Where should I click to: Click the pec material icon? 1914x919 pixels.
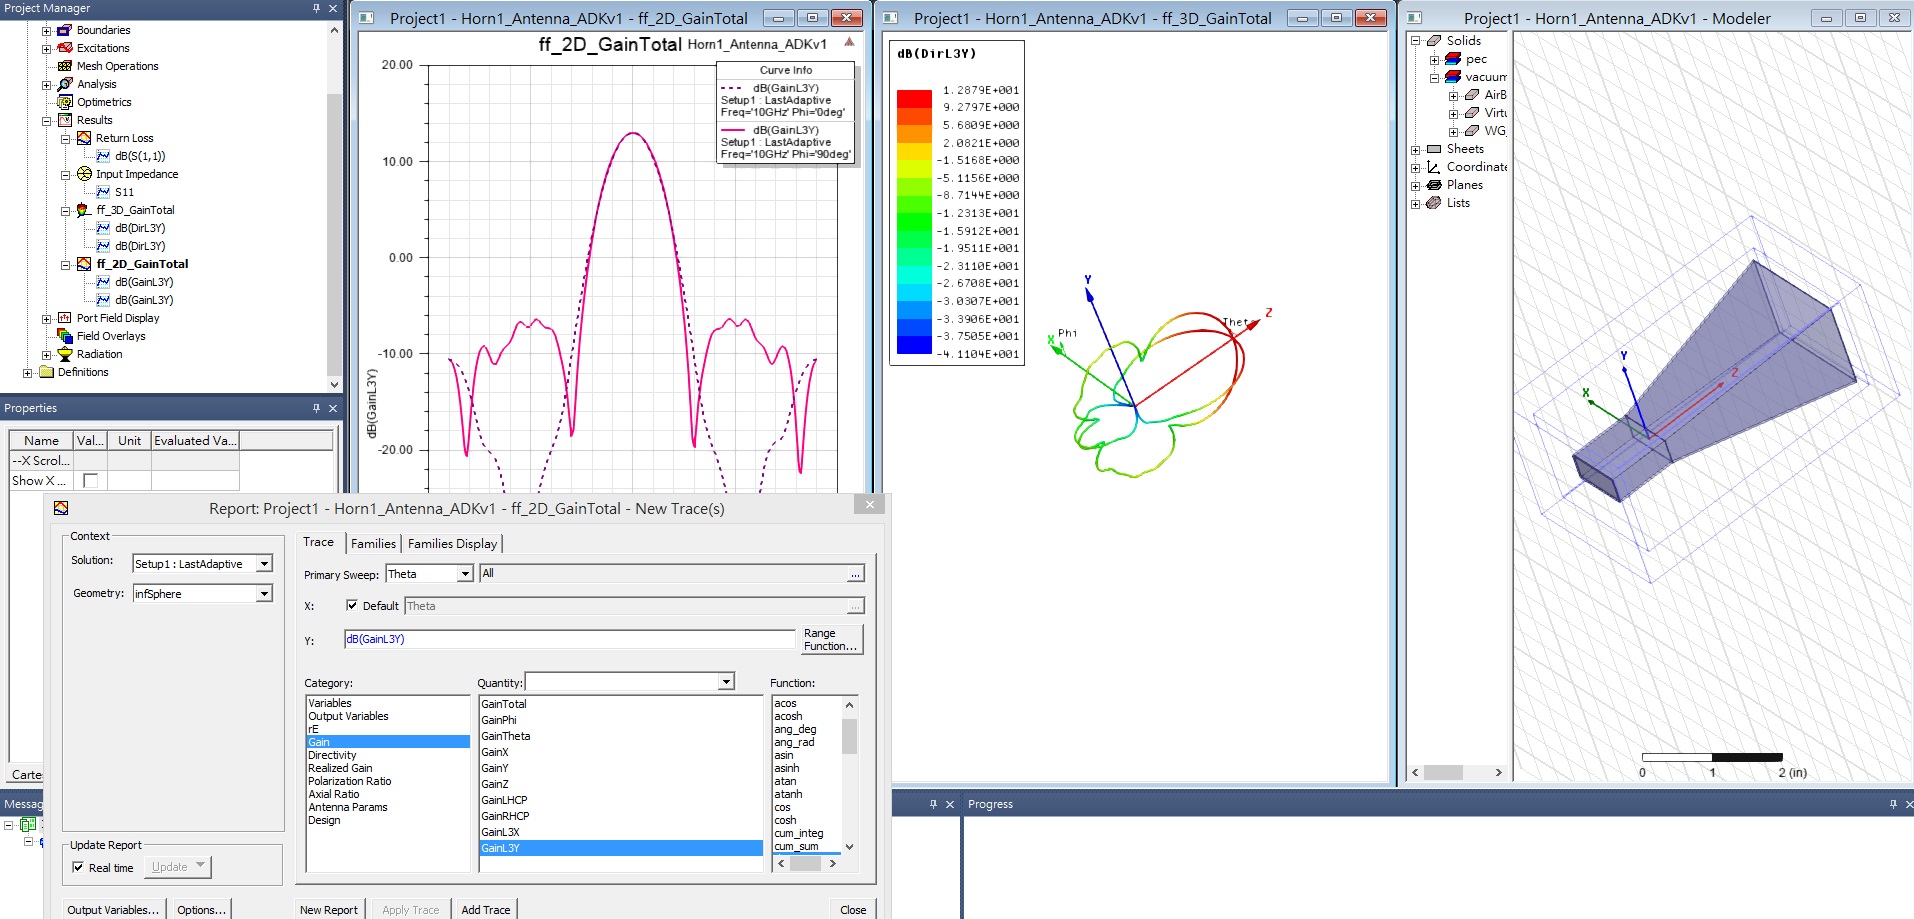point(1453,59)
